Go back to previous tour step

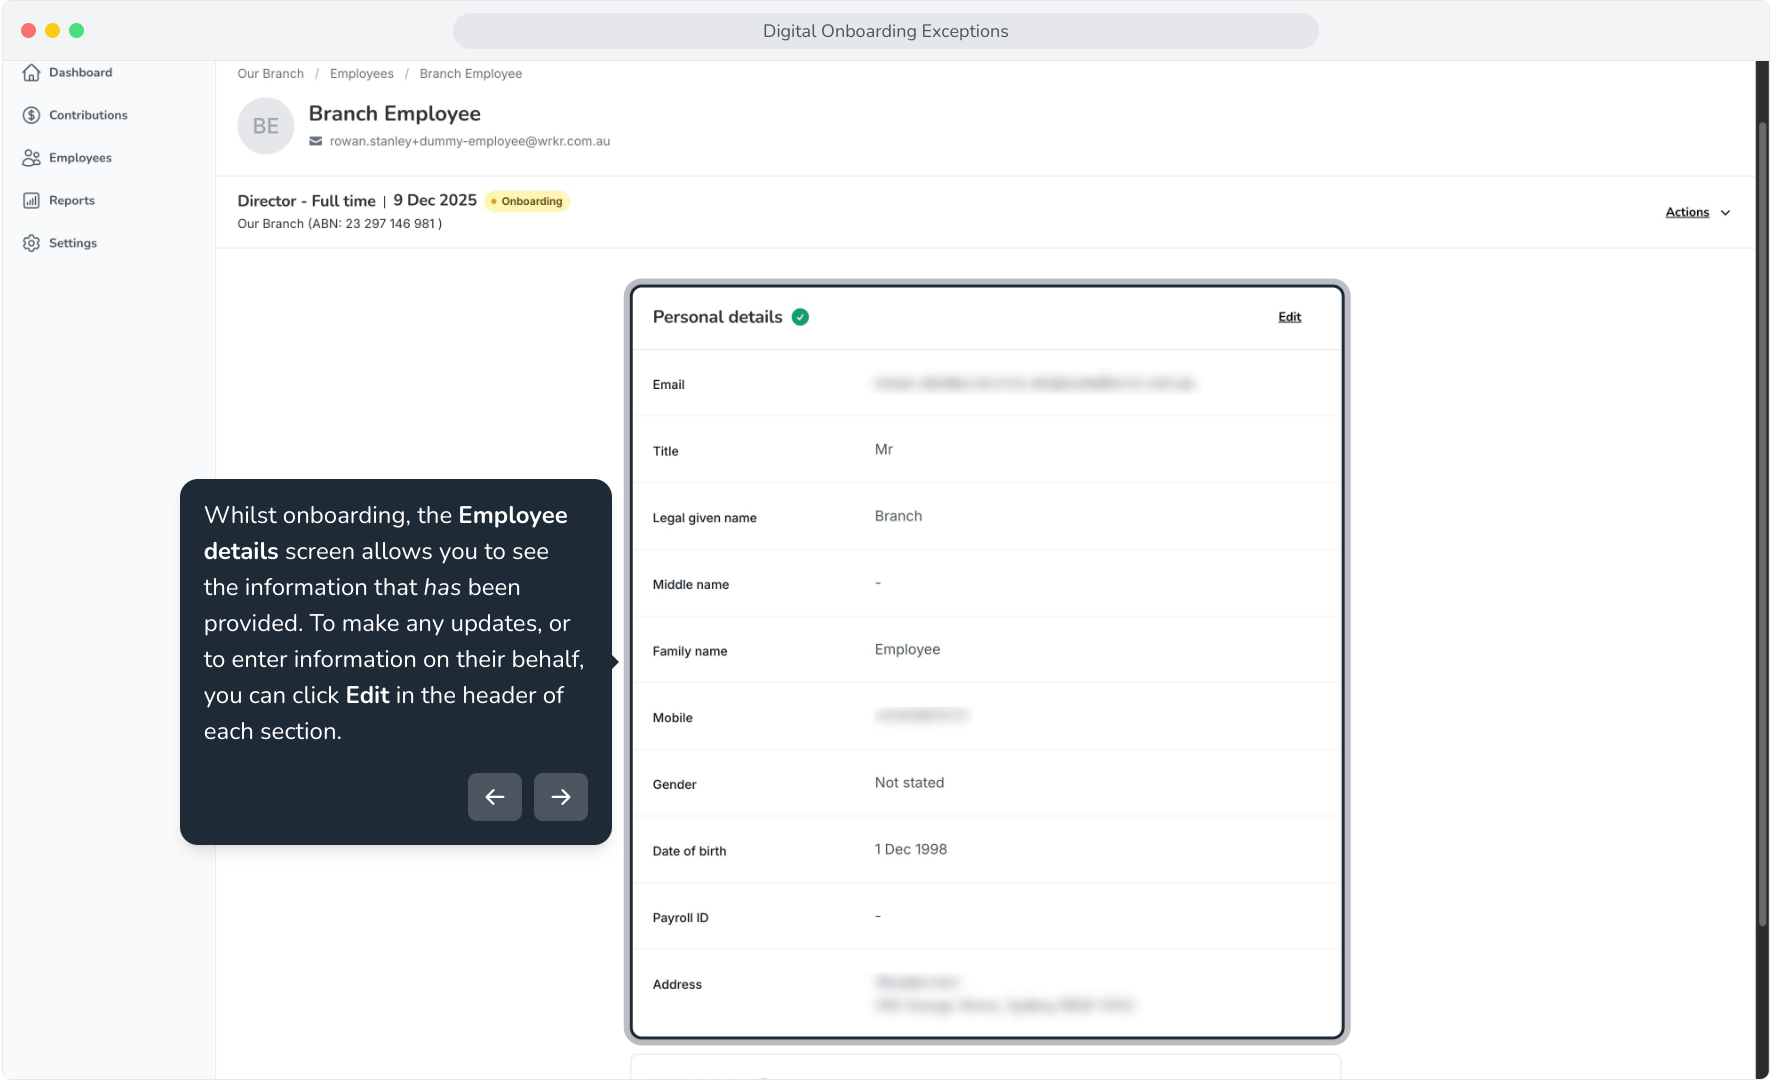pyautogui.click(x=495, y=797)
